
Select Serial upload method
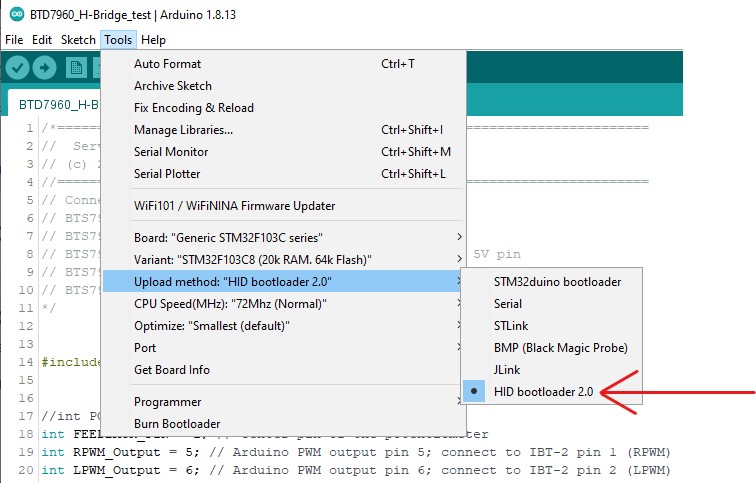pyautogui.click(x=552, y=304)
